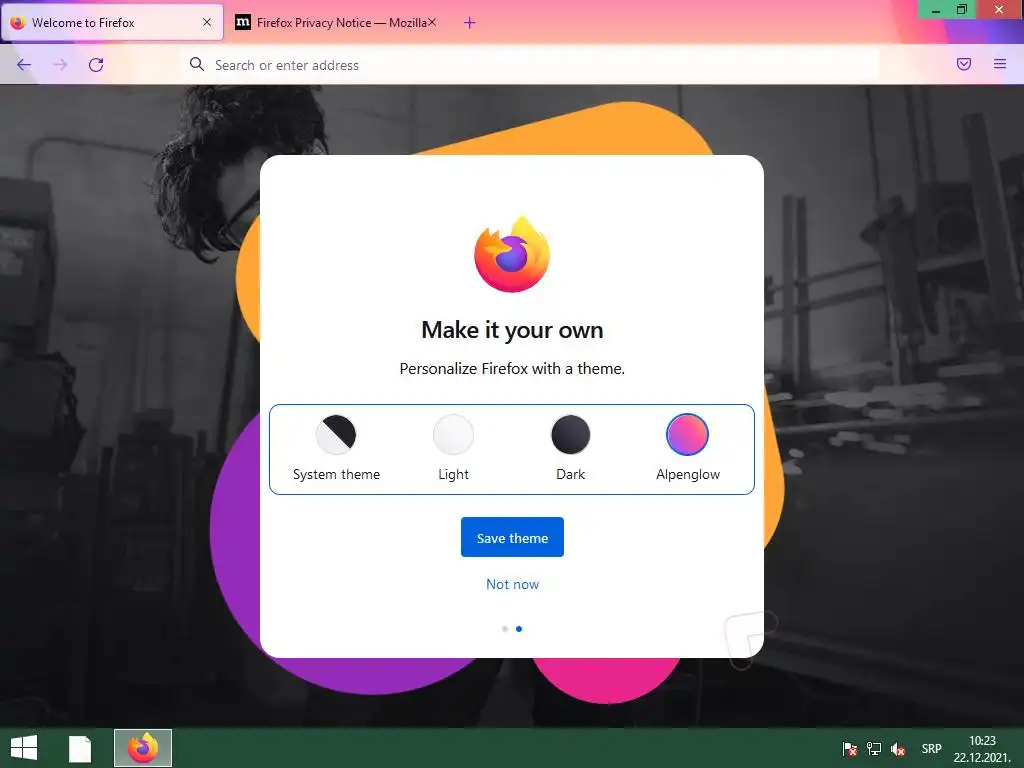Reload the current page
The height and width of the screenshot is (768, 1024).
tap(96, 65)
